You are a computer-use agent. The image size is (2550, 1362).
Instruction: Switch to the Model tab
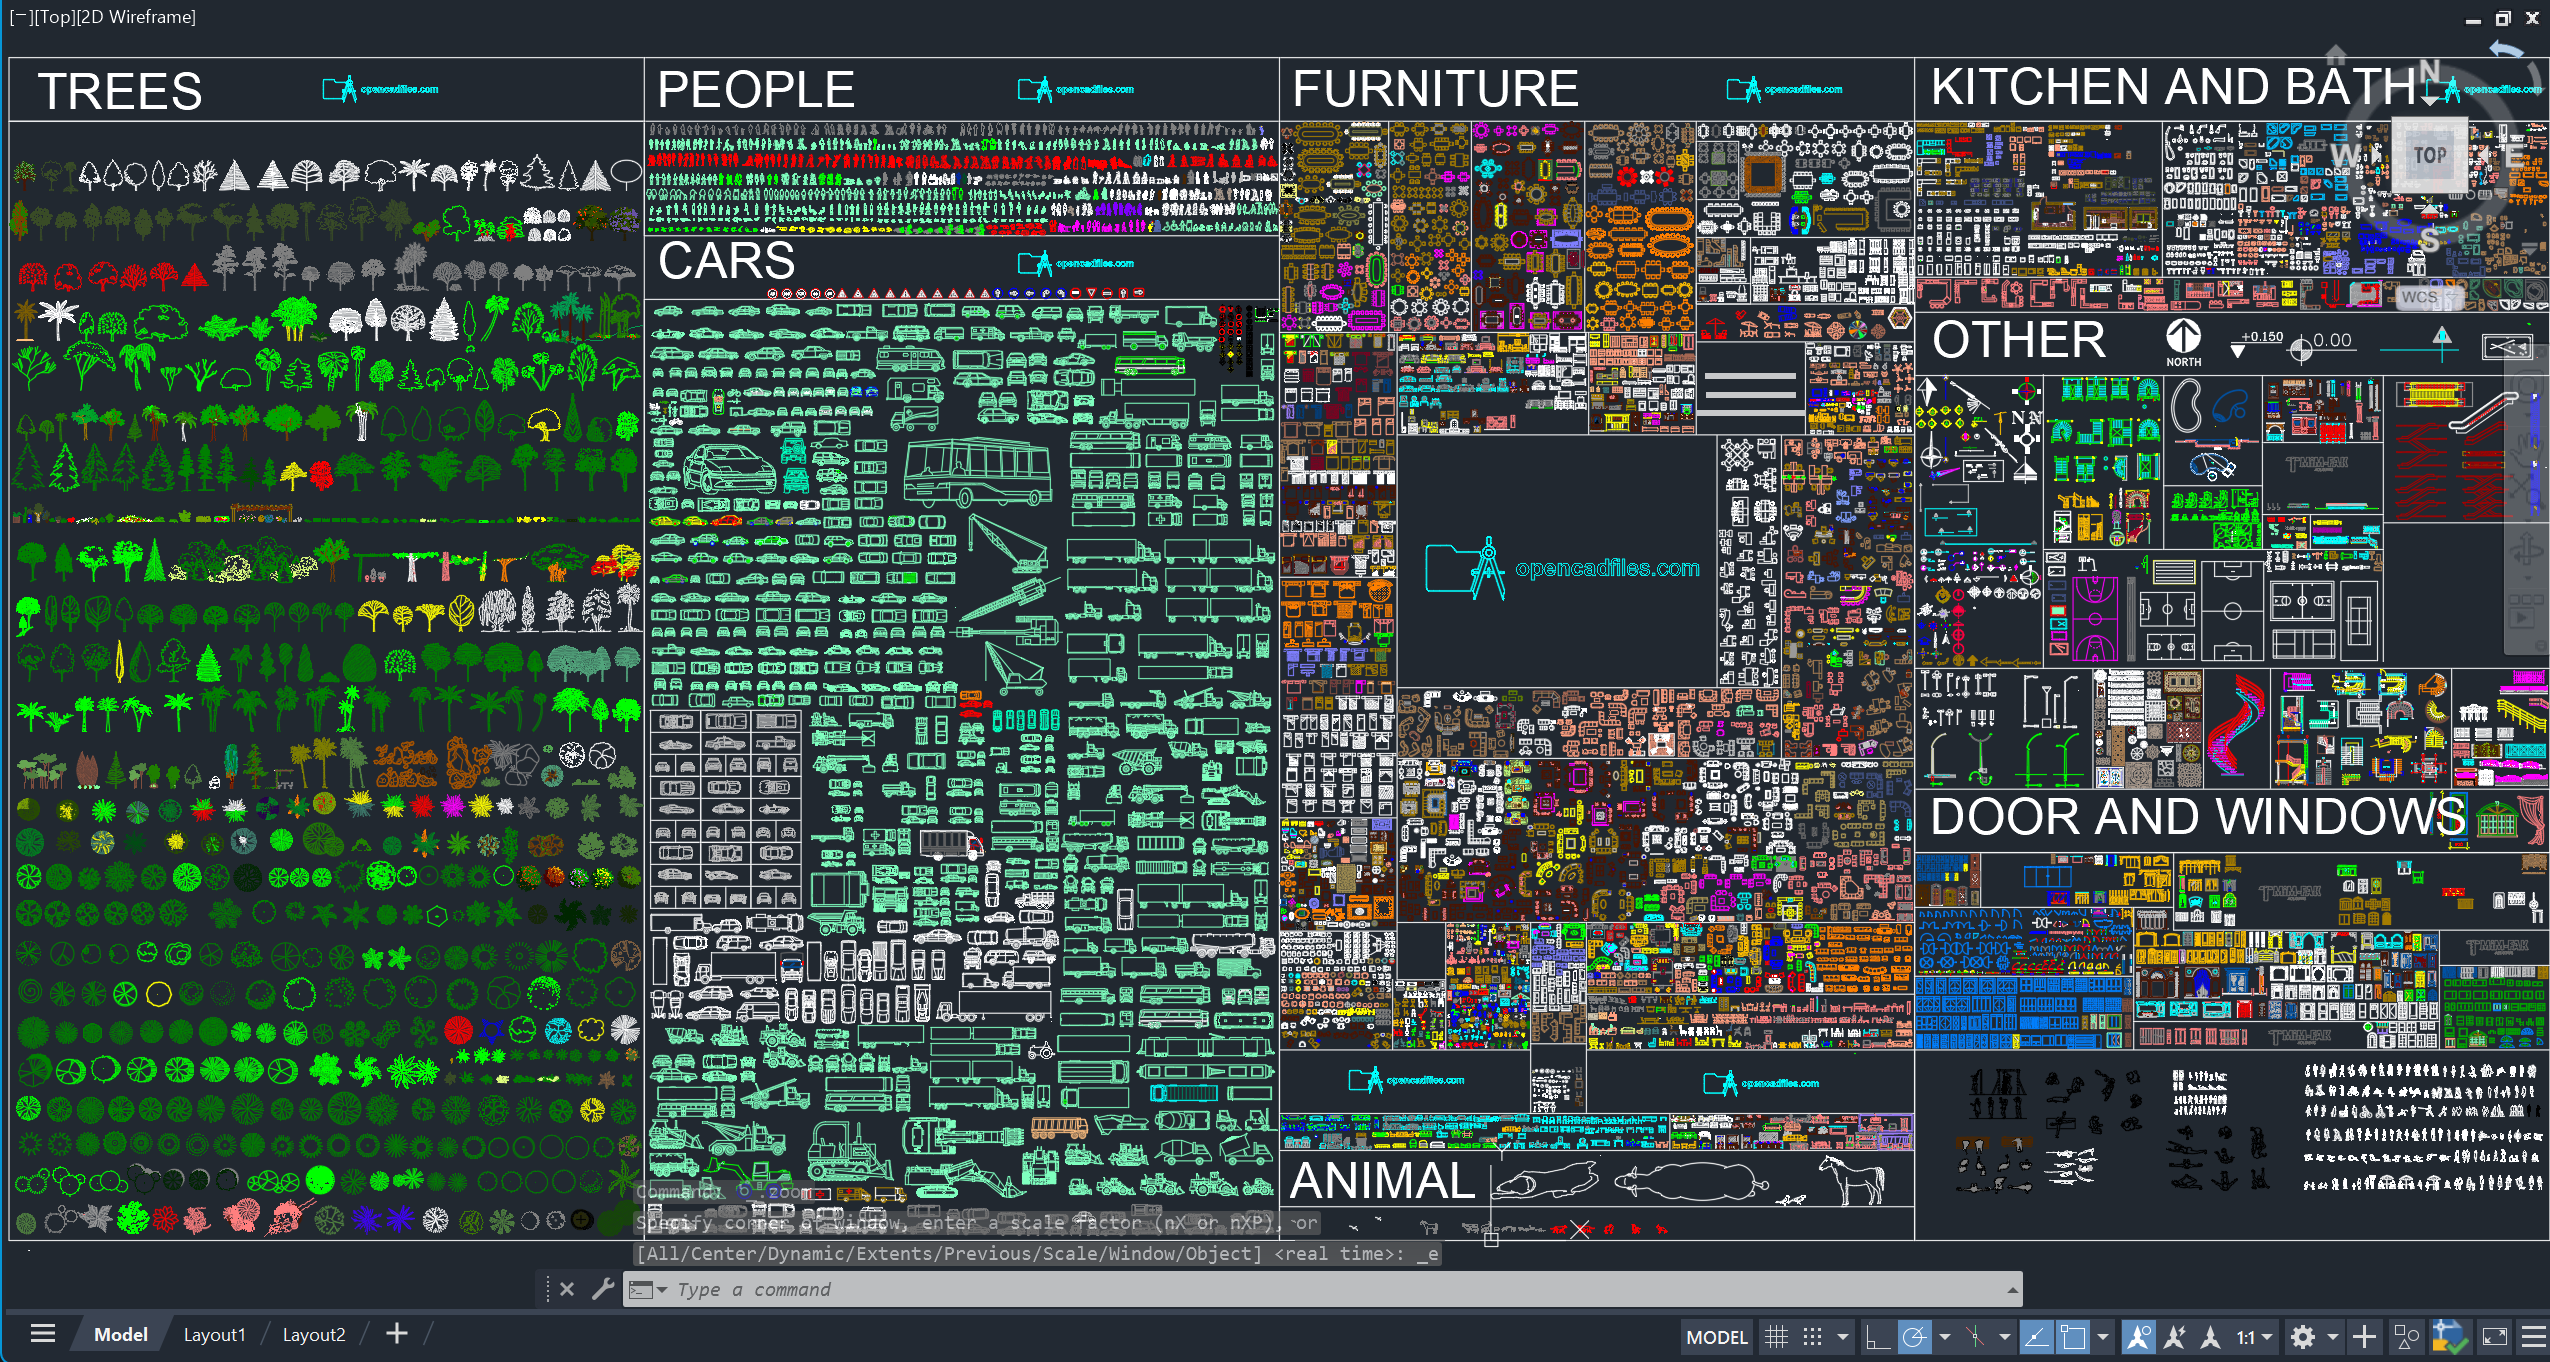coord(121,1334)
